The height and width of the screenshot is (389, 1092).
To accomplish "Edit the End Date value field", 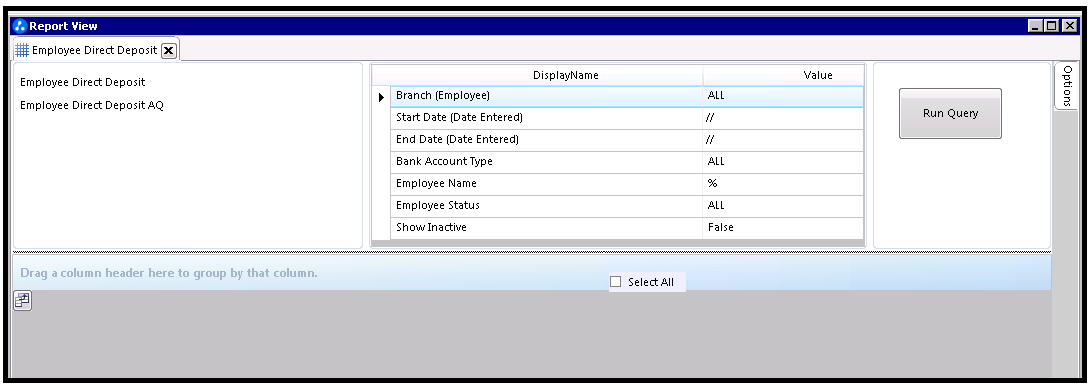I will [783, 140].
